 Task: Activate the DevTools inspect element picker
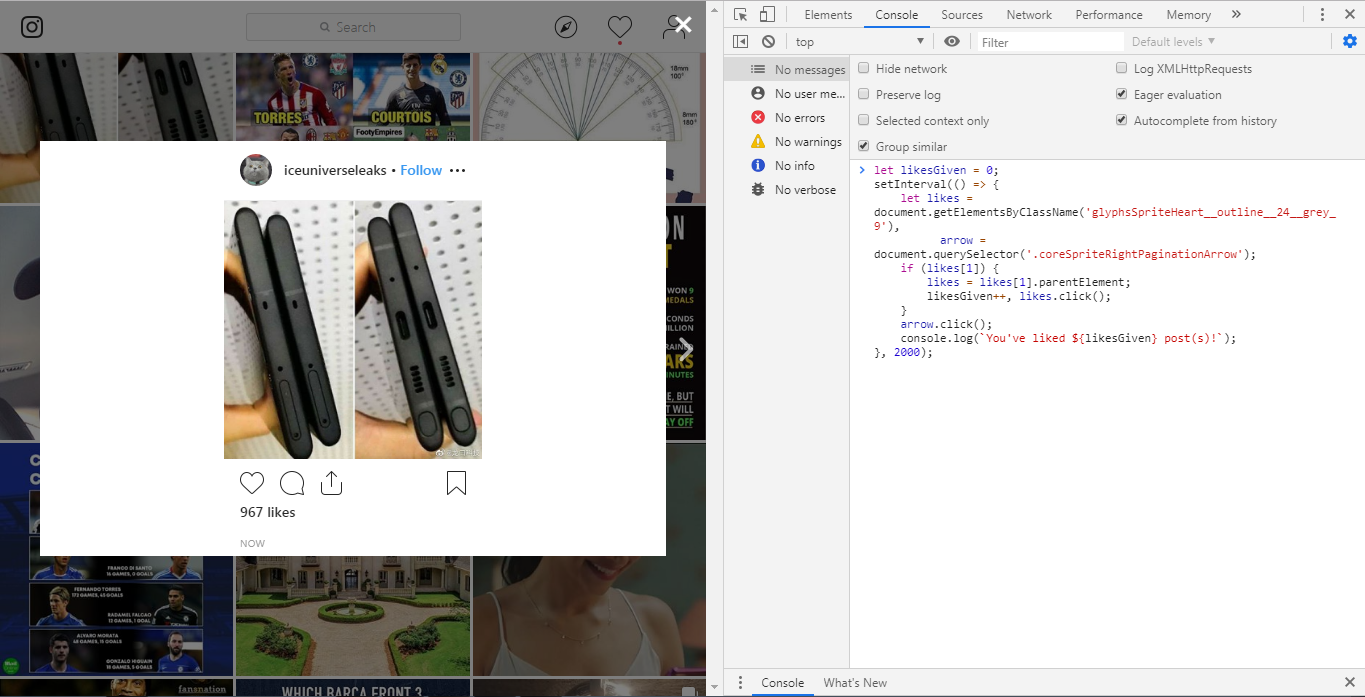[x=740, y=14]
